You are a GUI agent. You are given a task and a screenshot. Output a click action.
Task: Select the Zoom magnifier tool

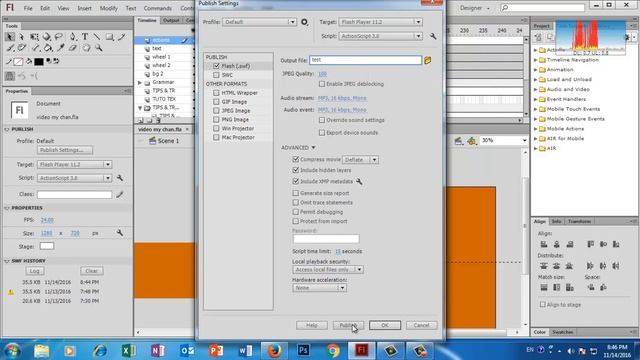pyautogui.click(x=99, y=48)
